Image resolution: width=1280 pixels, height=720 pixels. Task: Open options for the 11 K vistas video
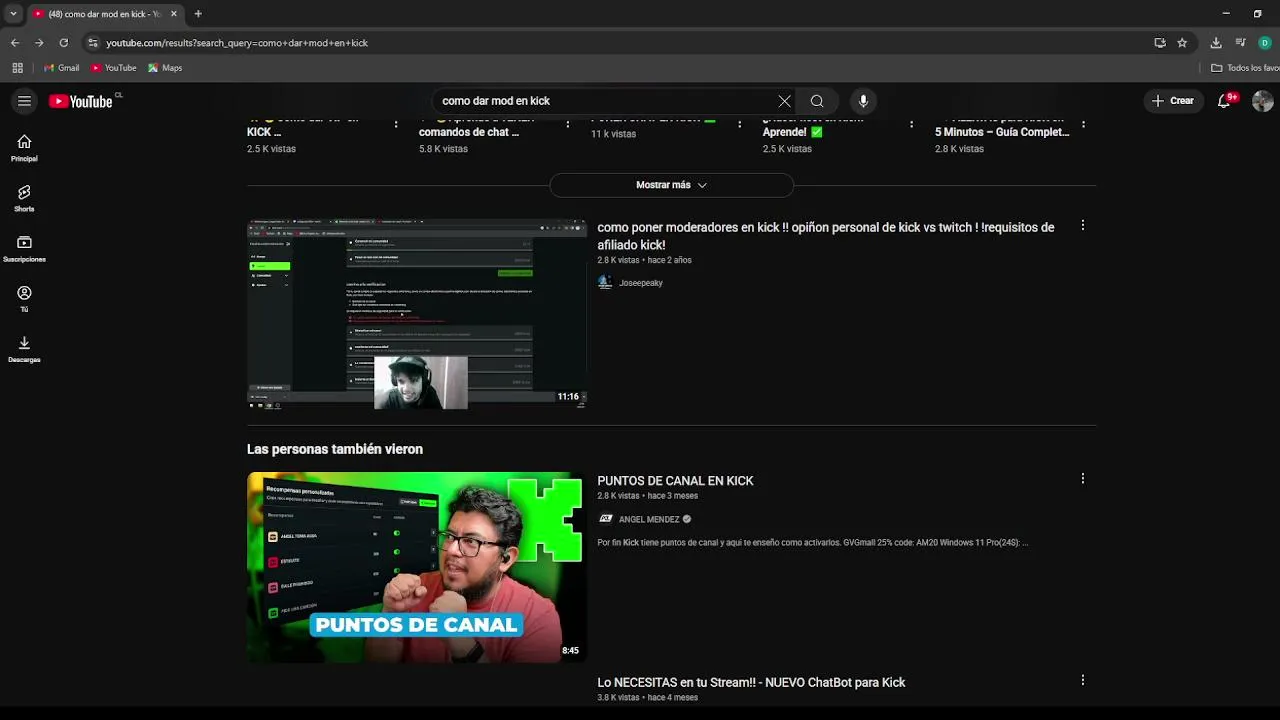pos(739,124)
